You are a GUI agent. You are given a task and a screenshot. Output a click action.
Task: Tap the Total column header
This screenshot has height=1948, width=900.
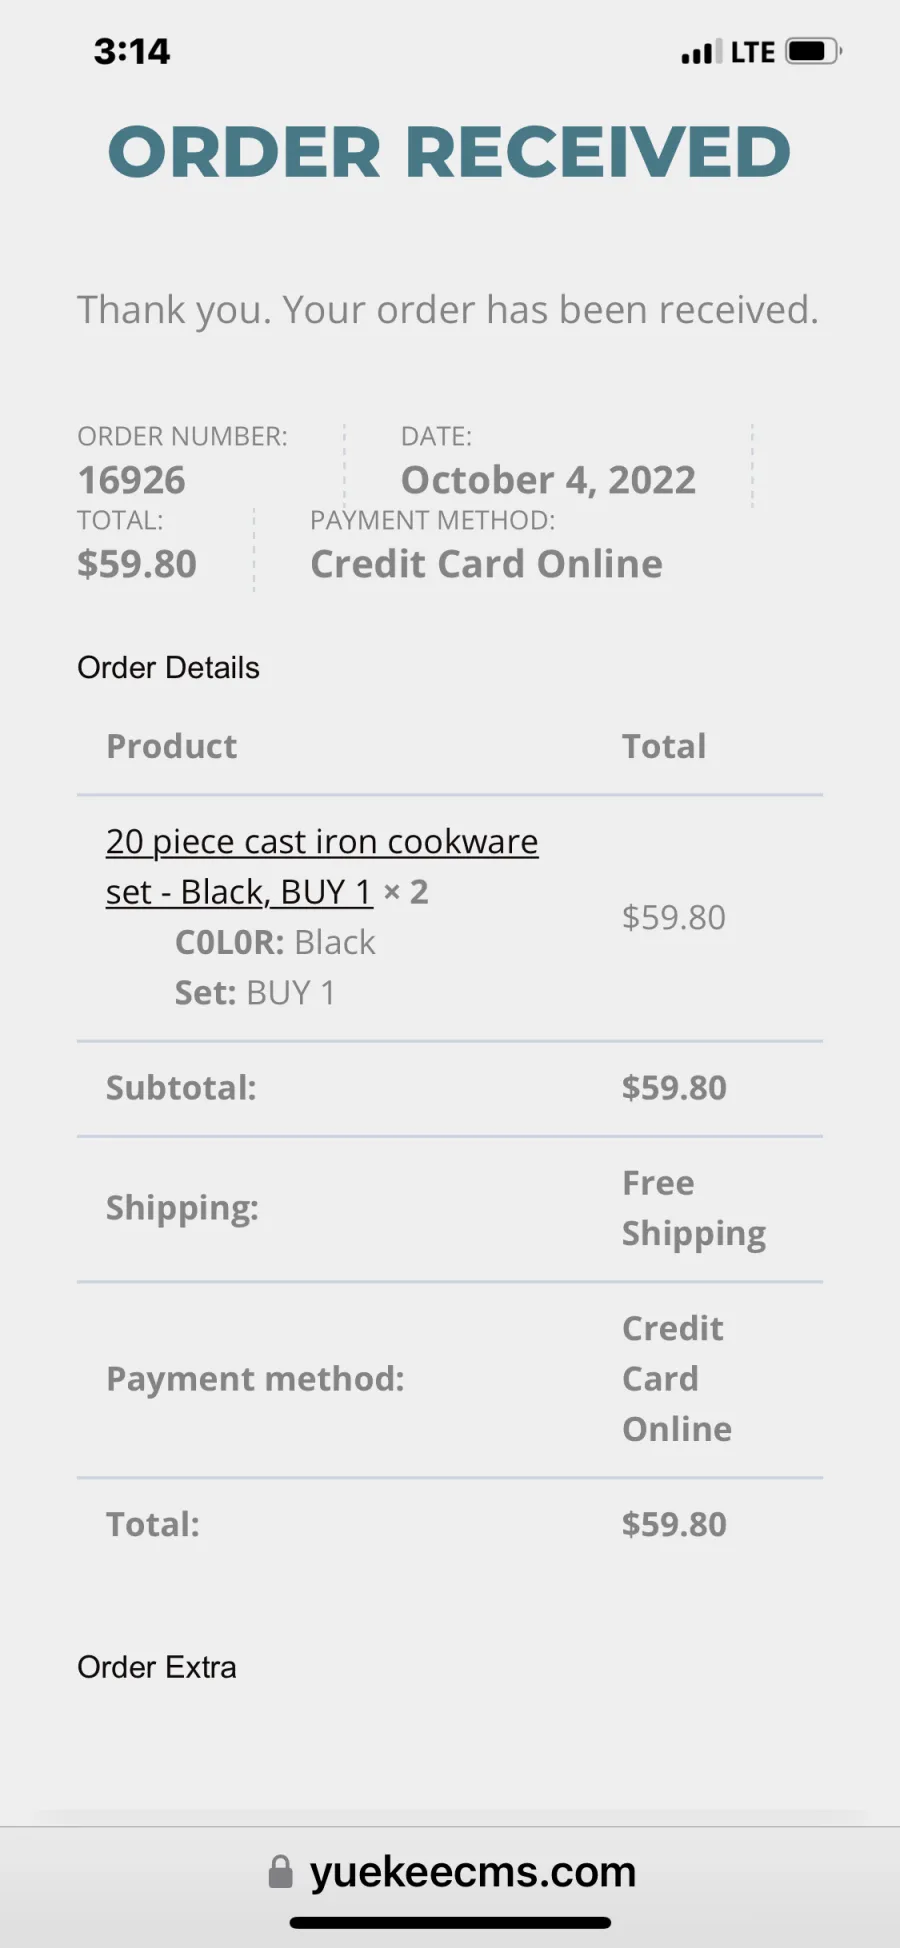point(664,747)
